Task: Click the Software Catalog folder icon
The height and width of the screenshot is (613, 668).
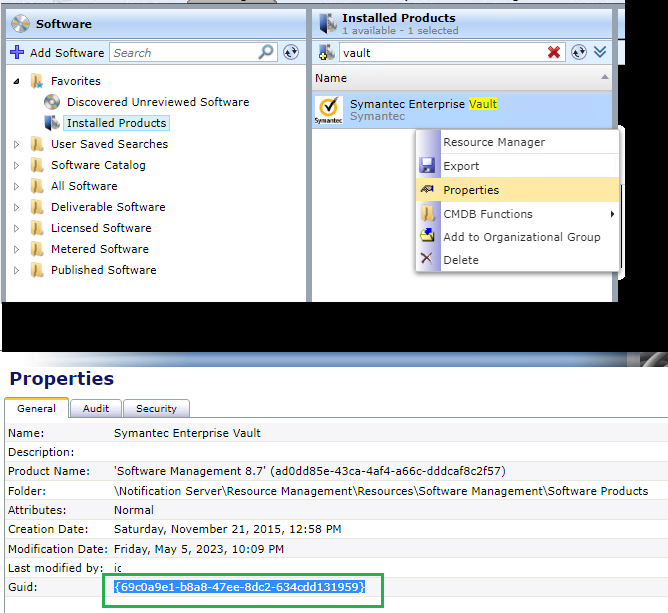Action: tap(37, 165)
